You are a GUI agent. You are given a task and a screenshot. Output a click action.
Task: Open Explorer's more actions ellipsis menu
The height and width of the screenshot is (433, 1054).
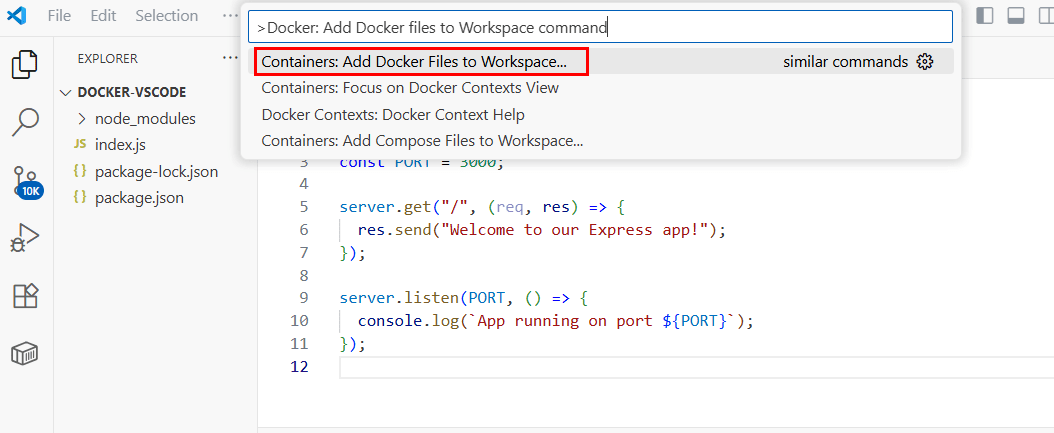point(230,58)
